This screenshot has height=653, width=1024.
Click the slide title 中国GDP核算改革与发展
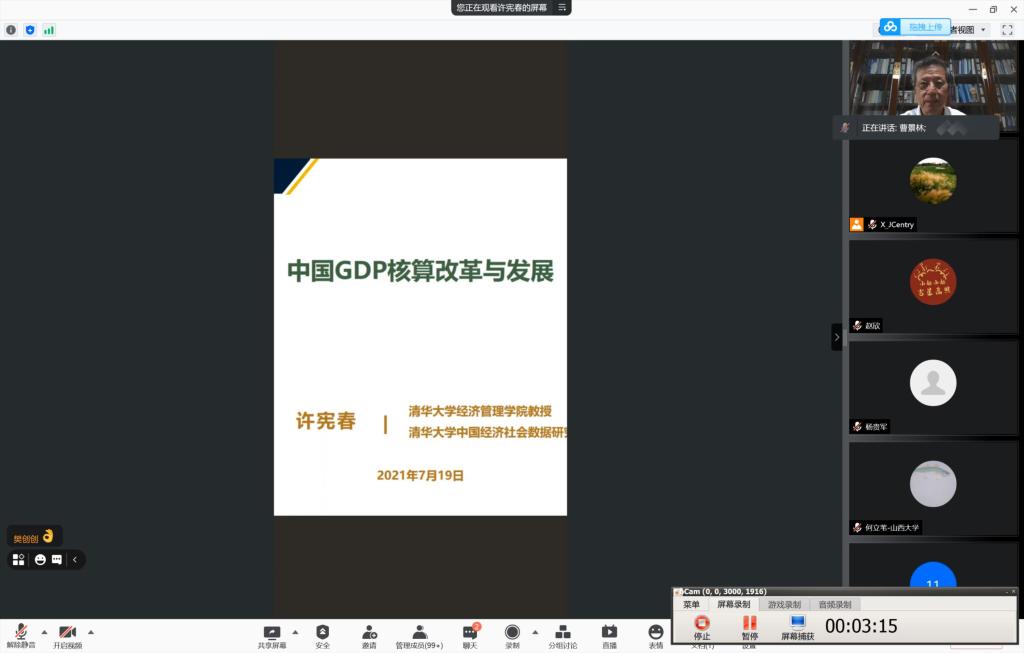421,271
